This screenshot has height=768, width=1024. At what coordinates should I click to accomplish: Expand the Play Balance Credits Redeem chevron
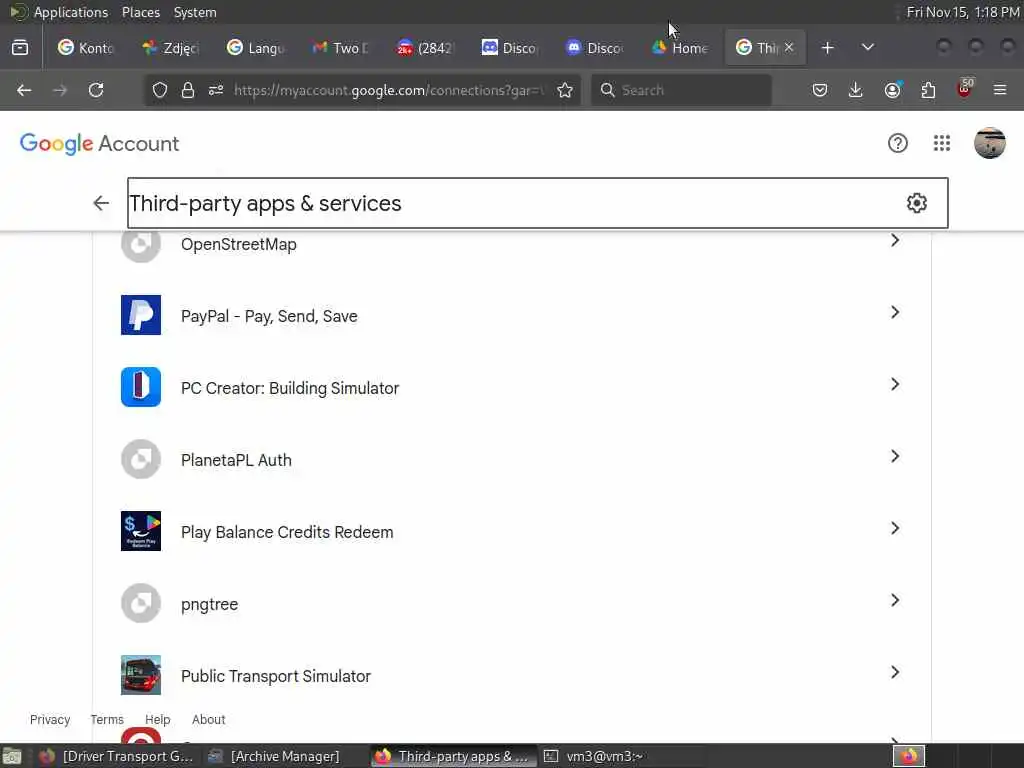click(895, 528)
